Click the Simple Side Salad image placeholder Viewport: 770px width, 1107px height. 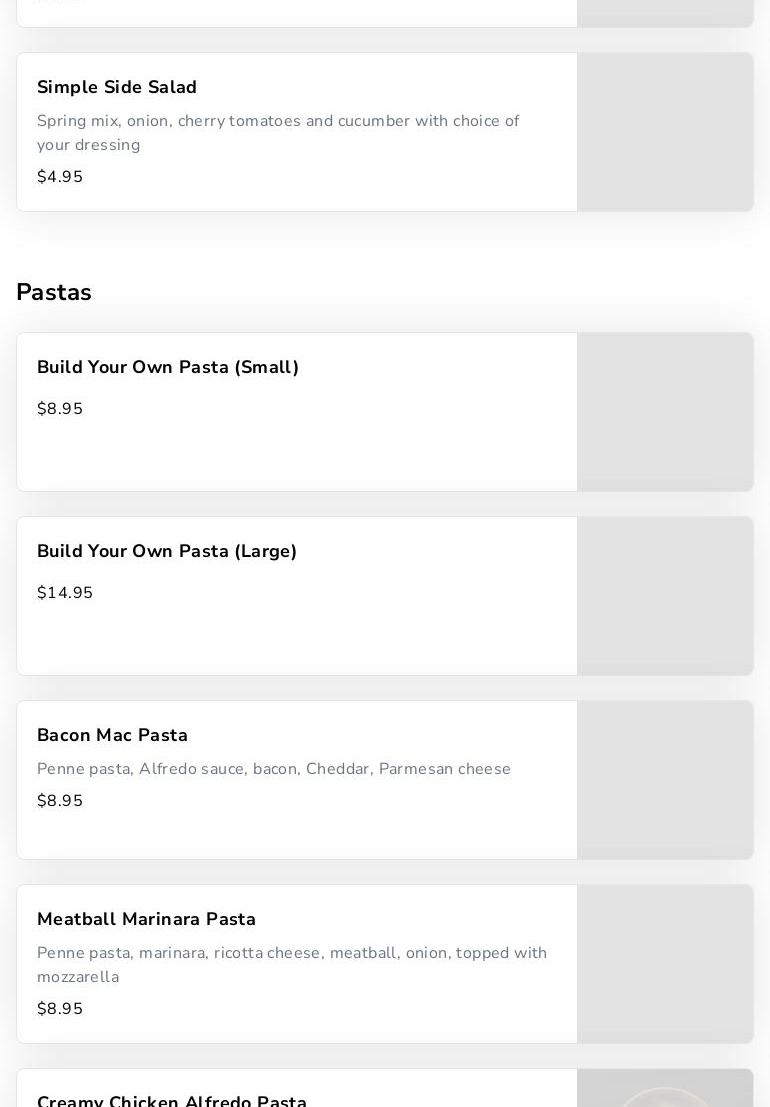pos(665,132)
